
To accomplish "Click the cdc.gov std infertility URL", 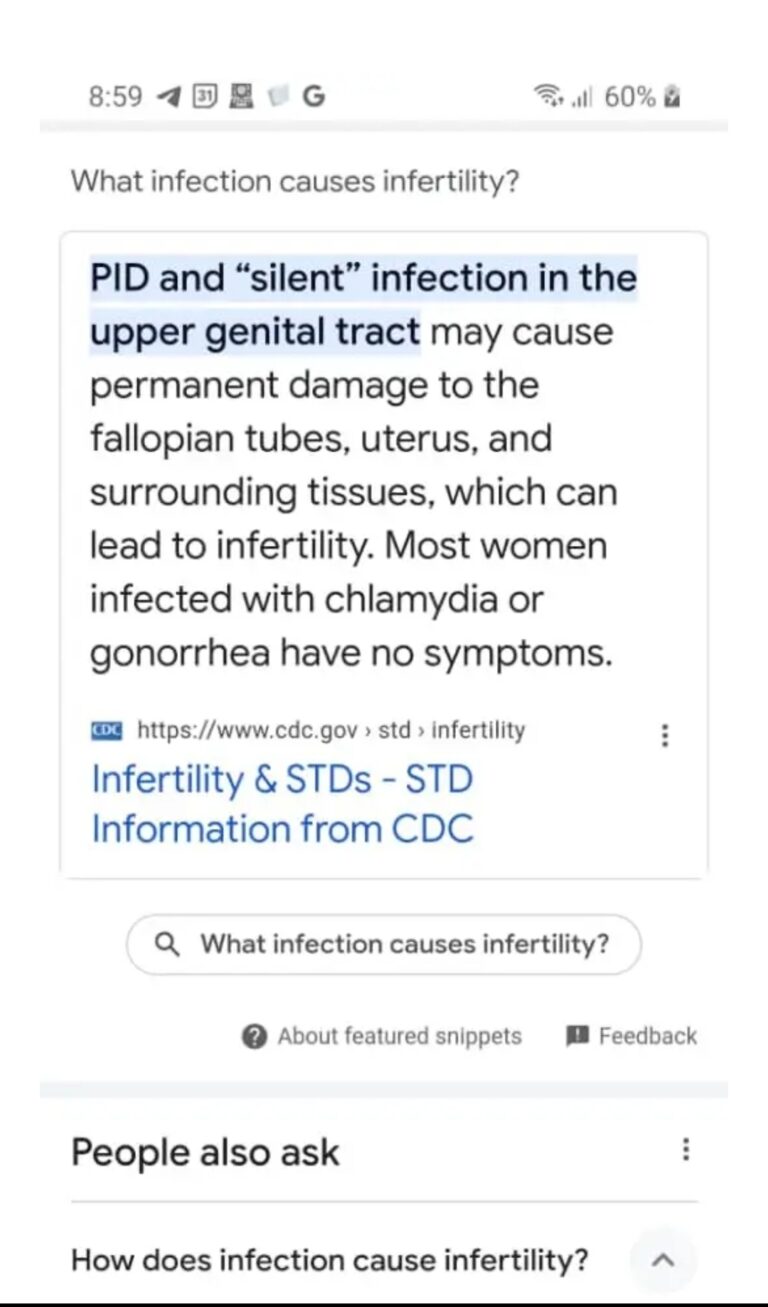I will tap(330, 730).
